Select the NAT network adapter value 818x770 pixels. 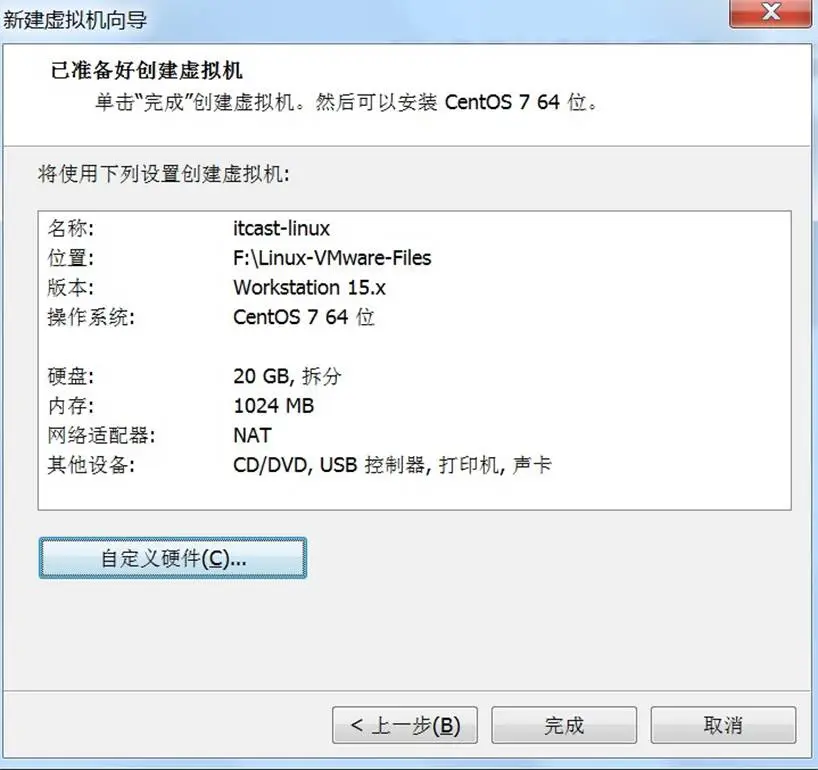point(252,435)
